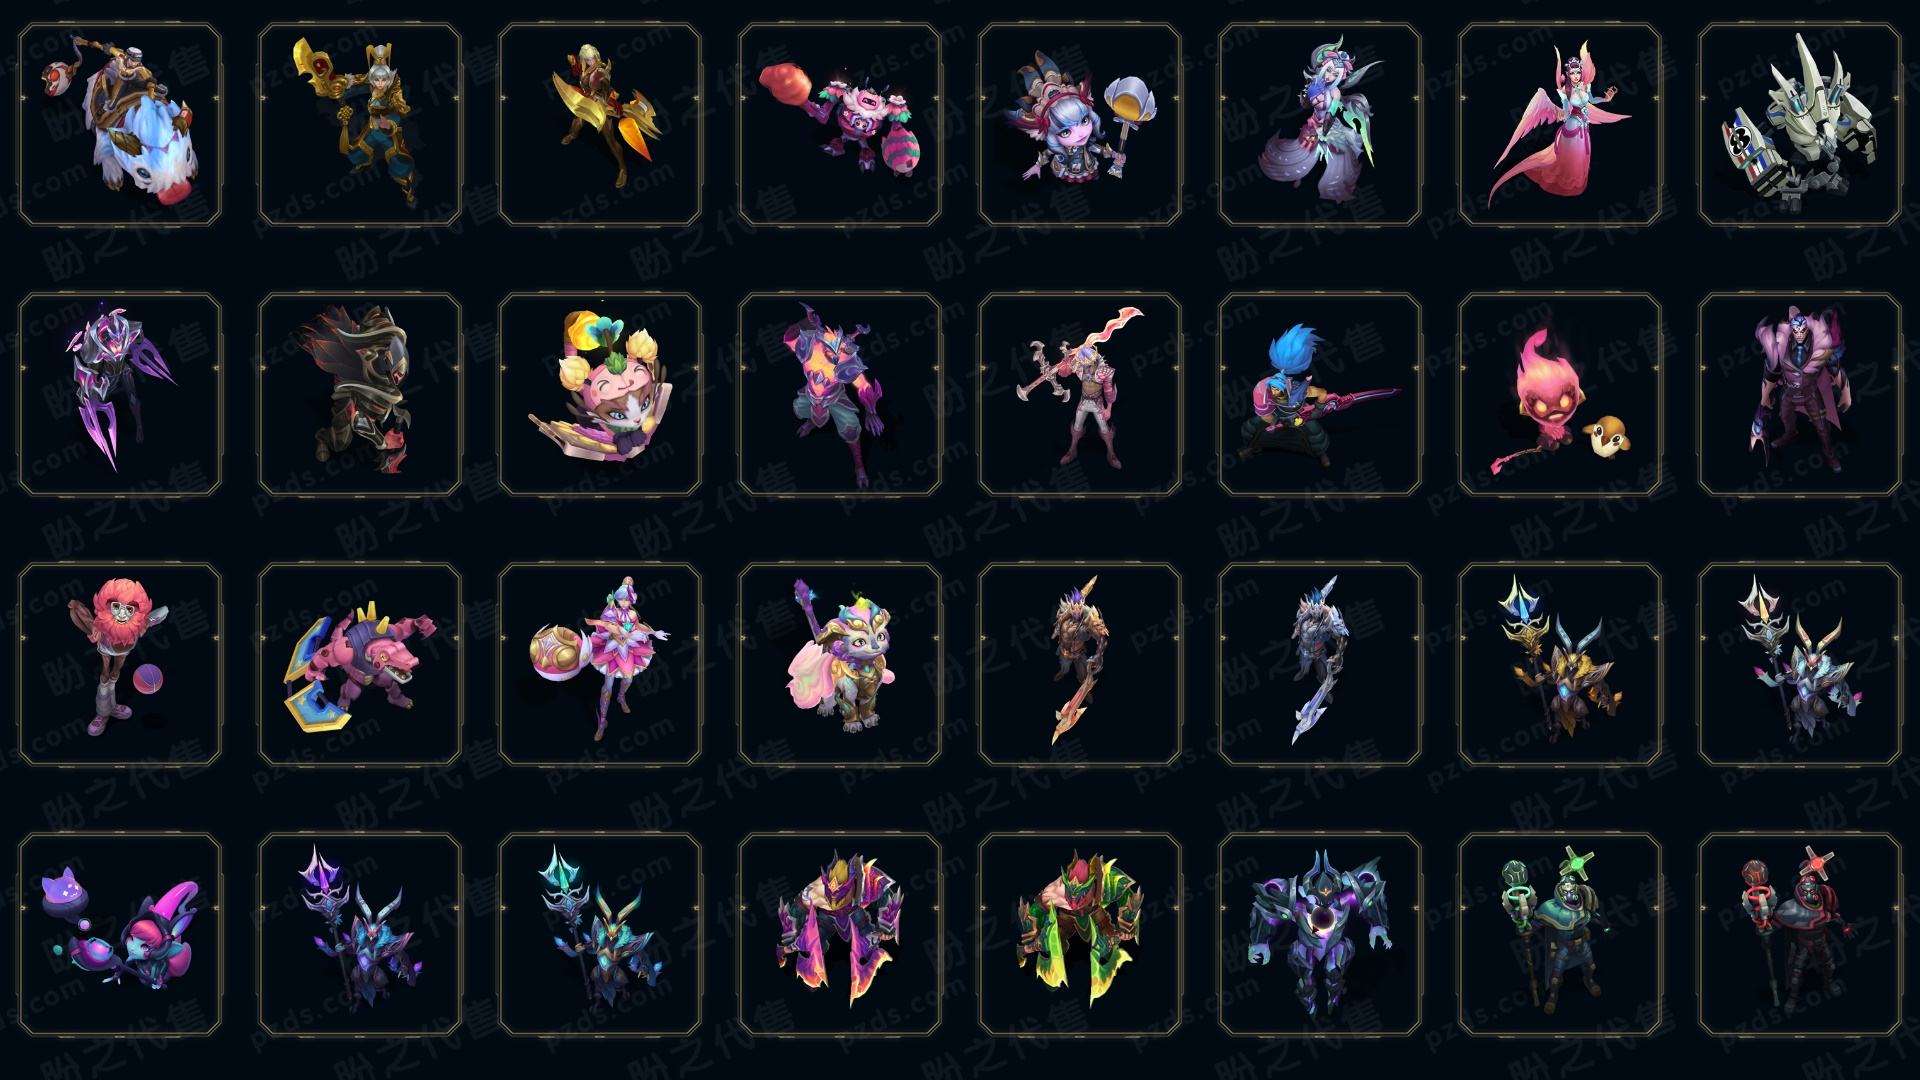The height and width of the screenshot is (1080, 1920).
Task: Choose the pink winged mermaid figure
Action: (x=1560, y=124)
